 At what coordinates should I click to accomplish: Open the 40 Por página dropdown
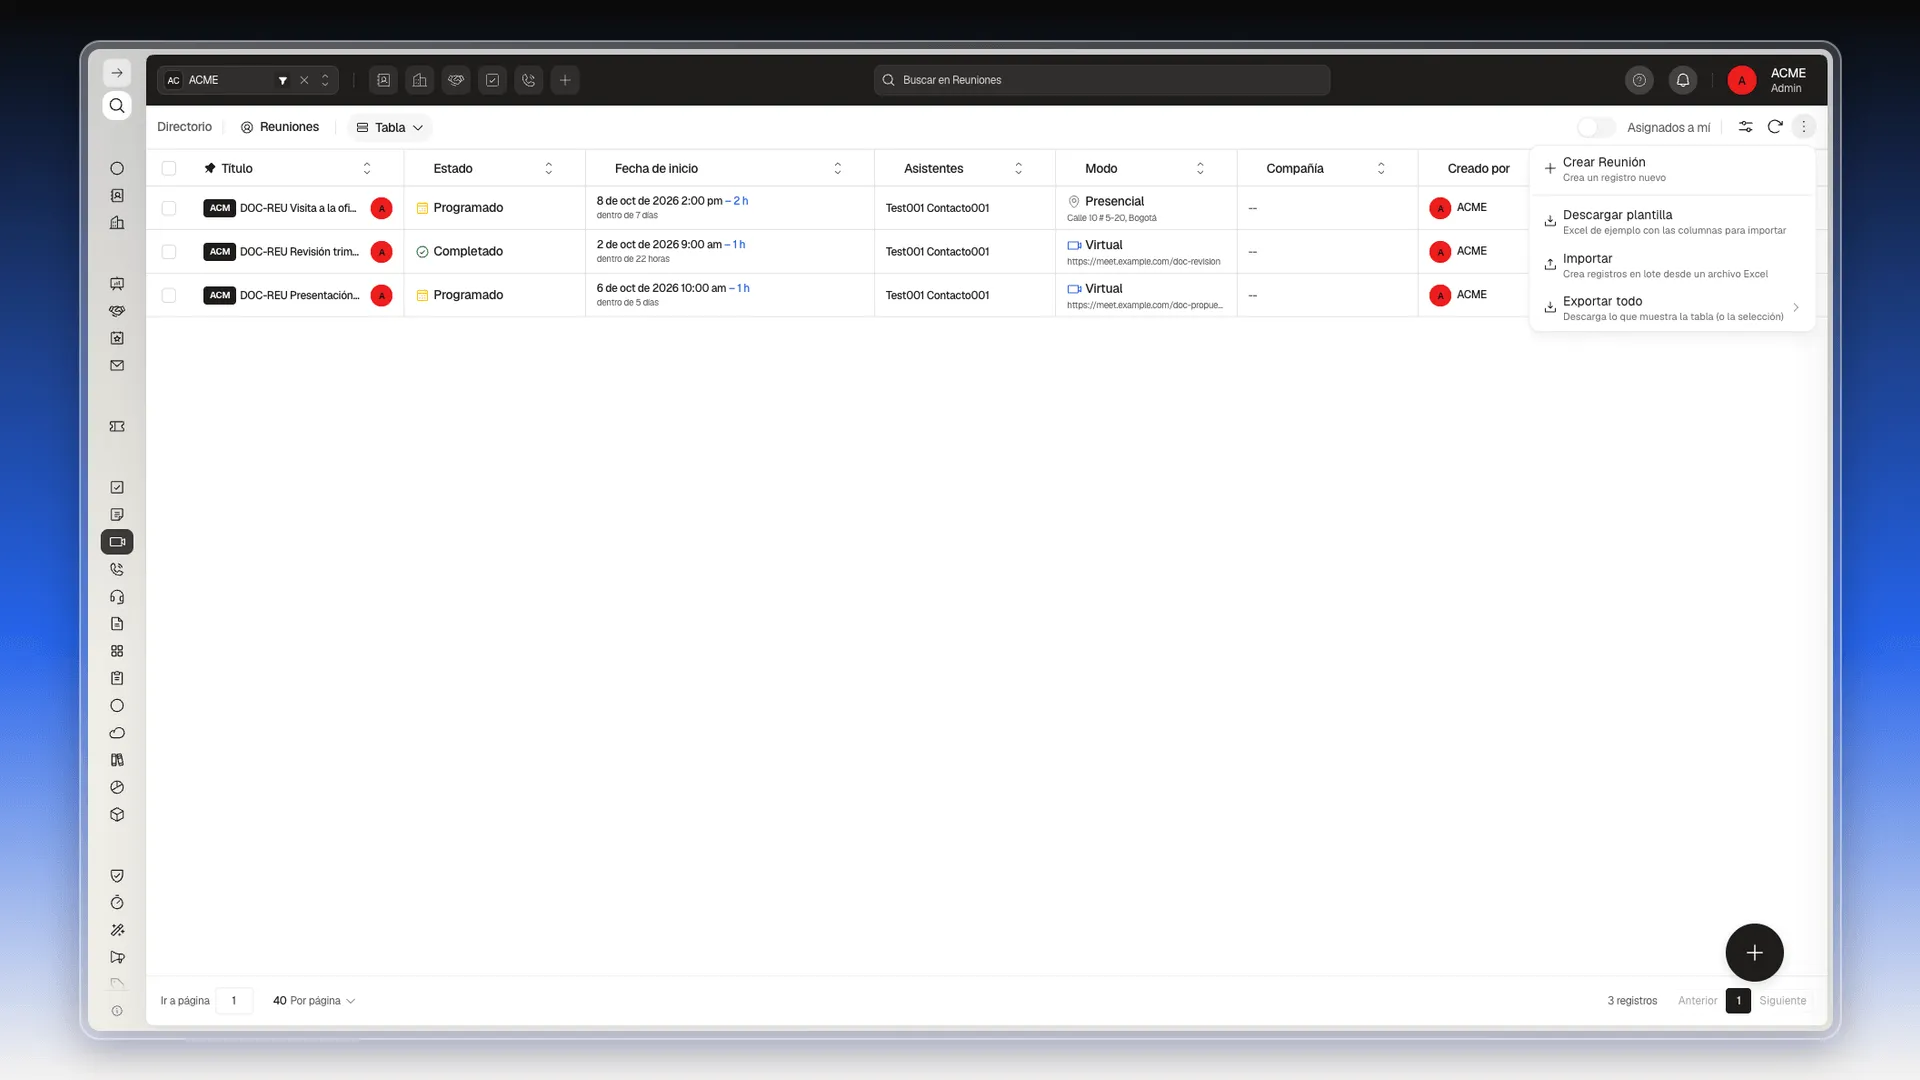(x=314, y=1001)
